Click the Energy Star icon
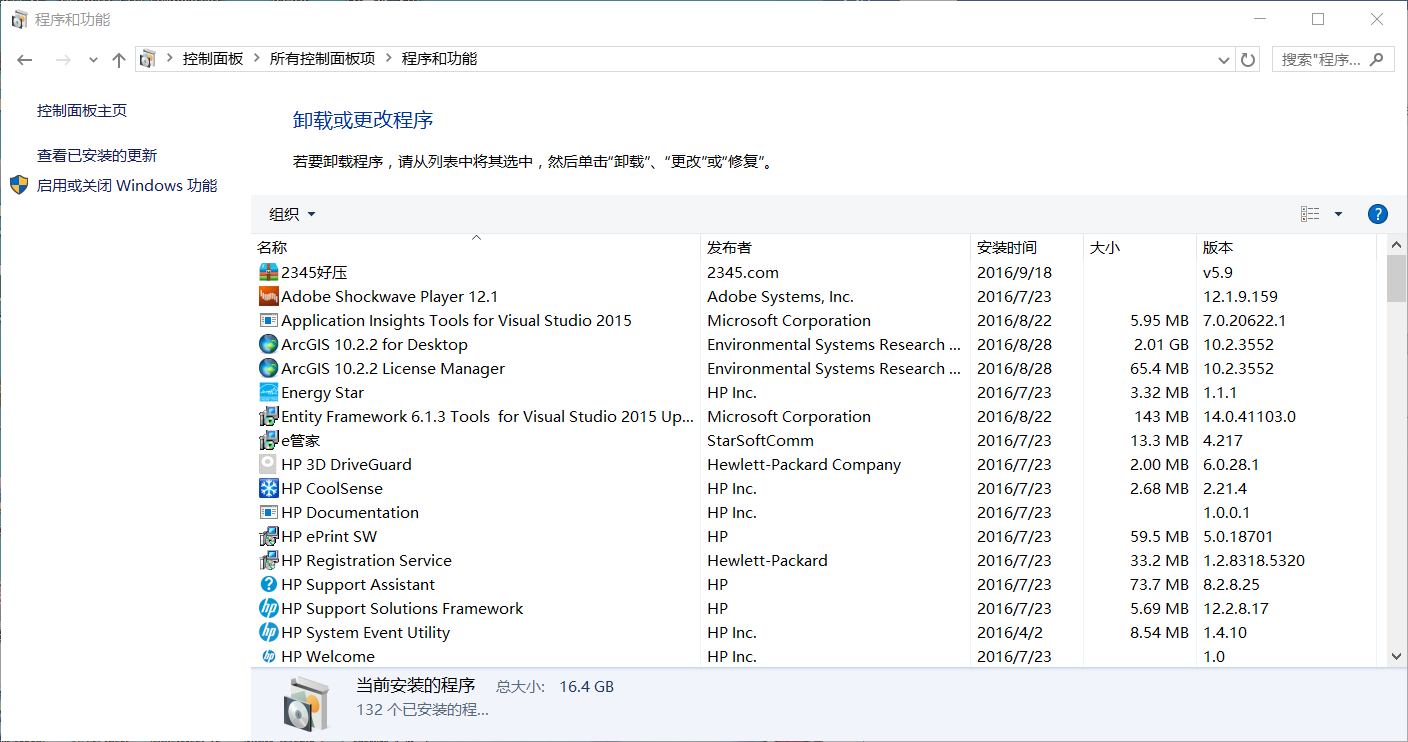Viewport: 1408px width, 742px height. (x=268, y=392)
